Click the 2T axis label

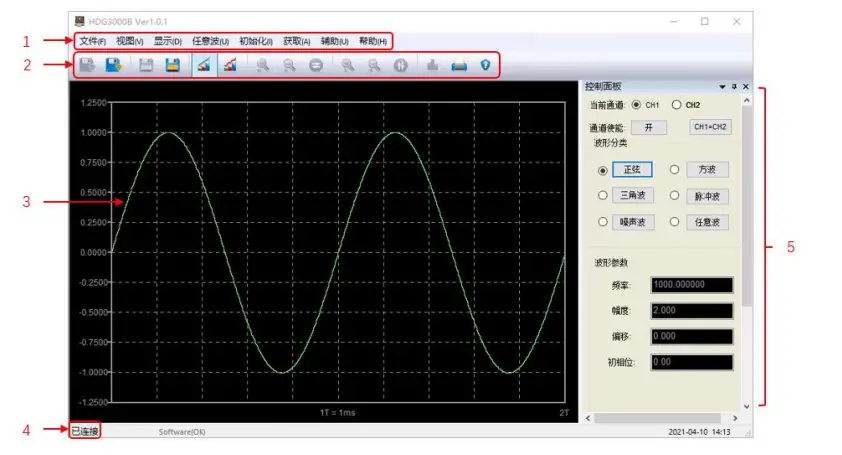(x=564, y=413)
